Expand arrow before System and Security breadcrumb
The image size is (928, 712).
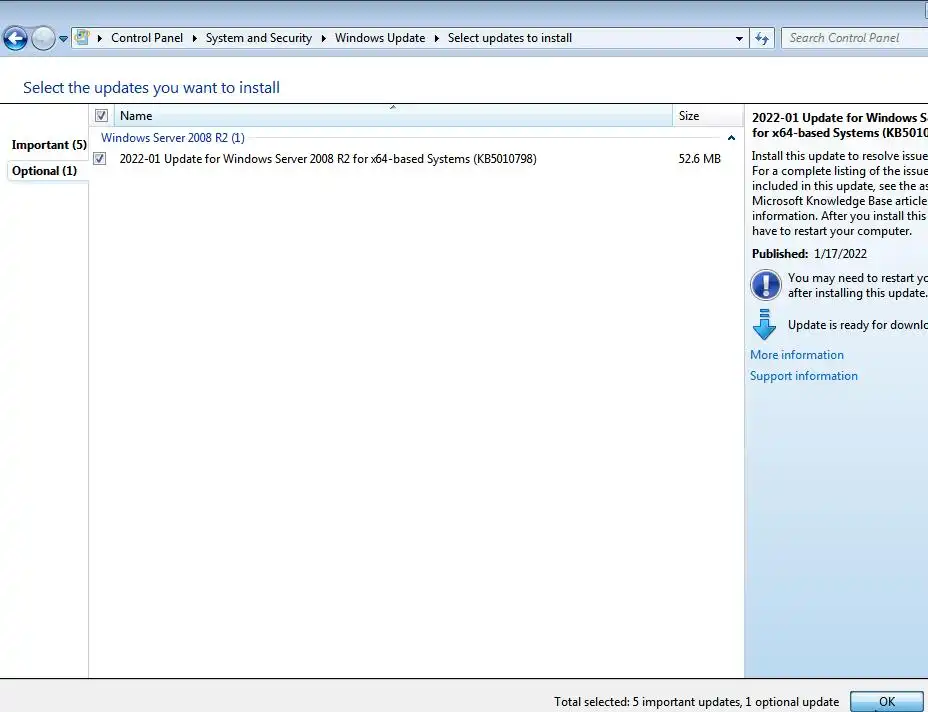194,38
